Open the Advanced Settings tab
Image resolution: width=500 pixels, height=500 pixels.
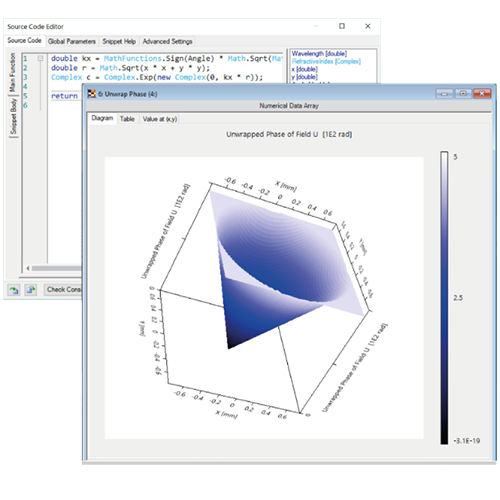[167, 41]
